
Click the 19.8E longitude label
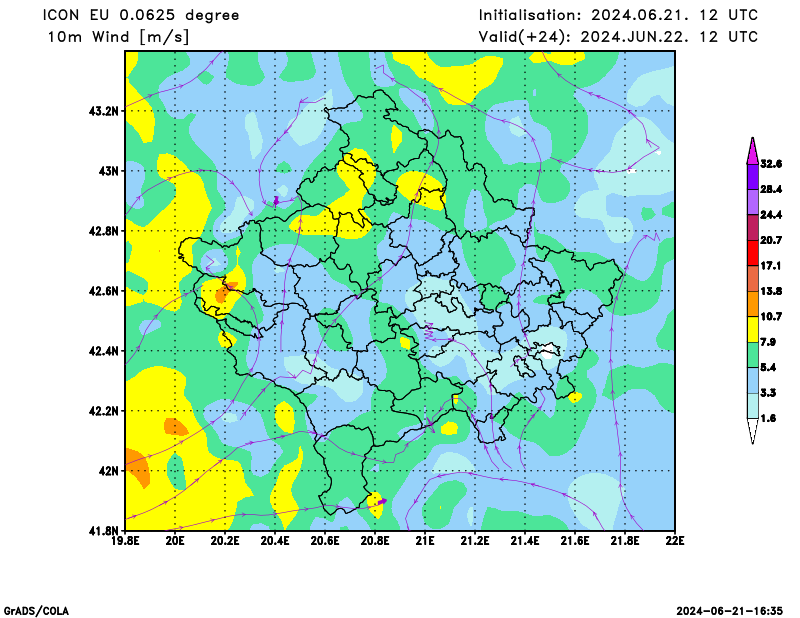tap(126, 541)
